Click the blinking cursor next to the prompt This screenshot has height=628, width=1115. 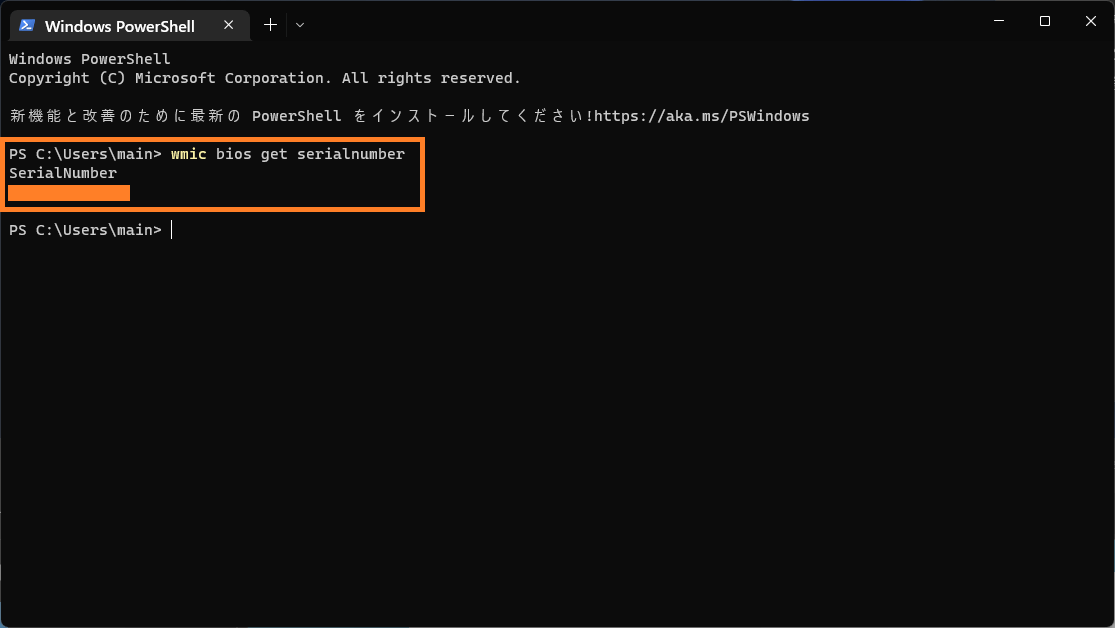(171, 229)
